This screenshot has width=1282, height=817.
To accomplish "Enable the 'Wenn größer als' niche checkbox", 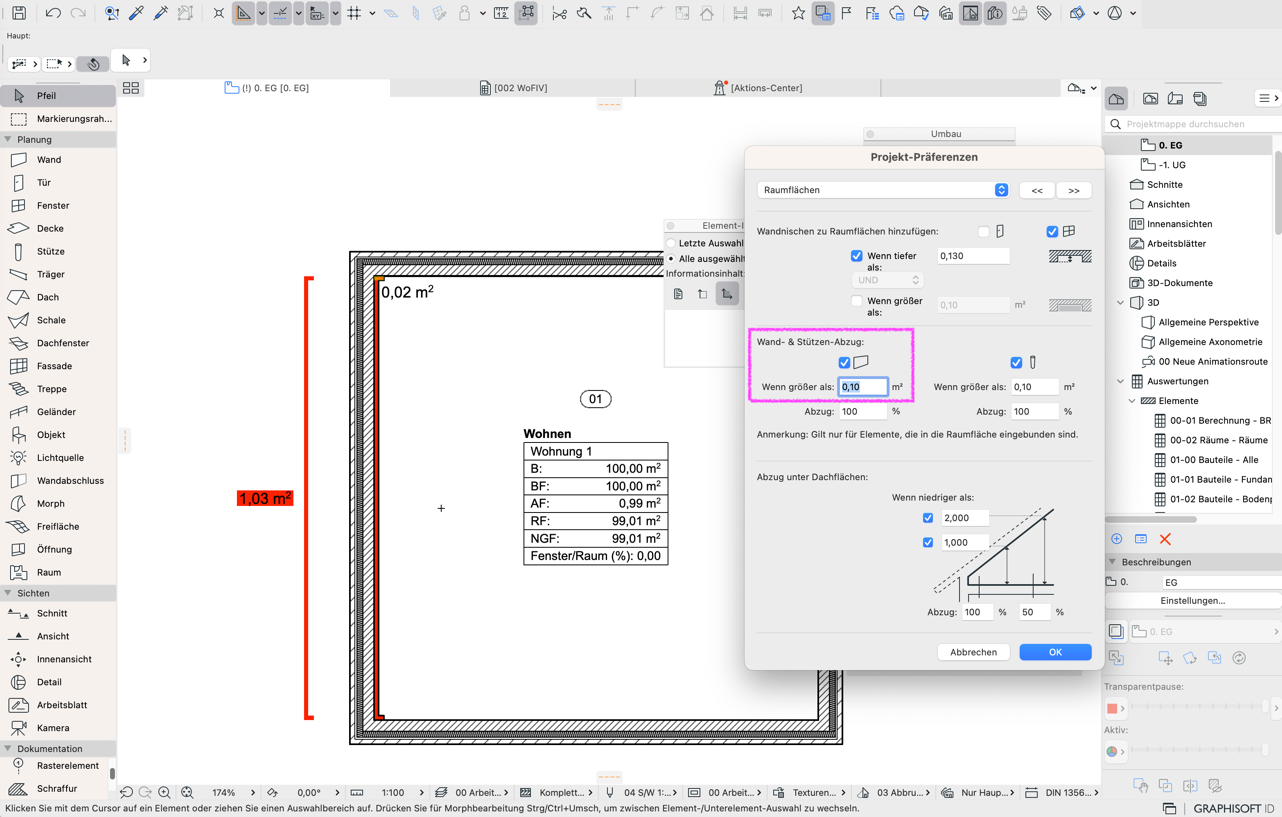I will pyautogui.click(x=856, y=300).
